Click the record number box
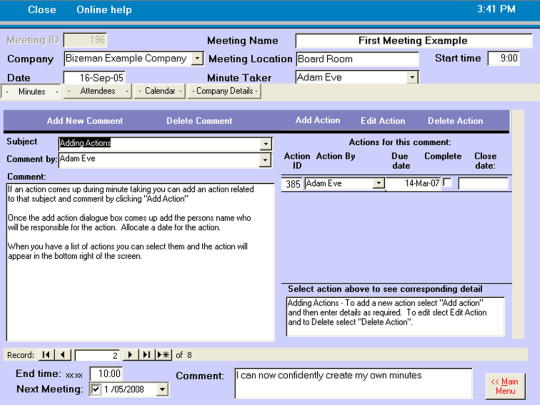This screenshot has width=540, height=405. click(97, 355)
